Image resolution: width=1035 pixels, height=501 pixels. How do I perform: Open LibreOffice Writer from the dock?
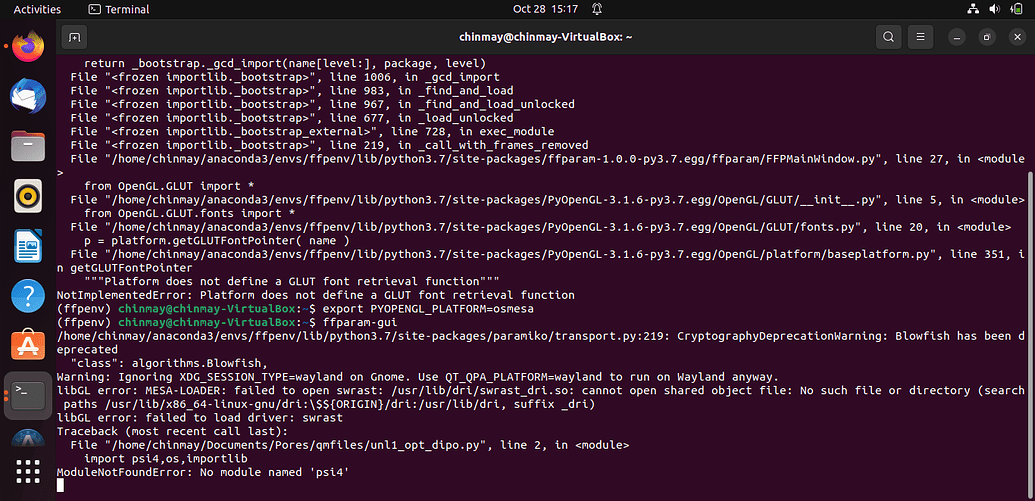point(28,246)
